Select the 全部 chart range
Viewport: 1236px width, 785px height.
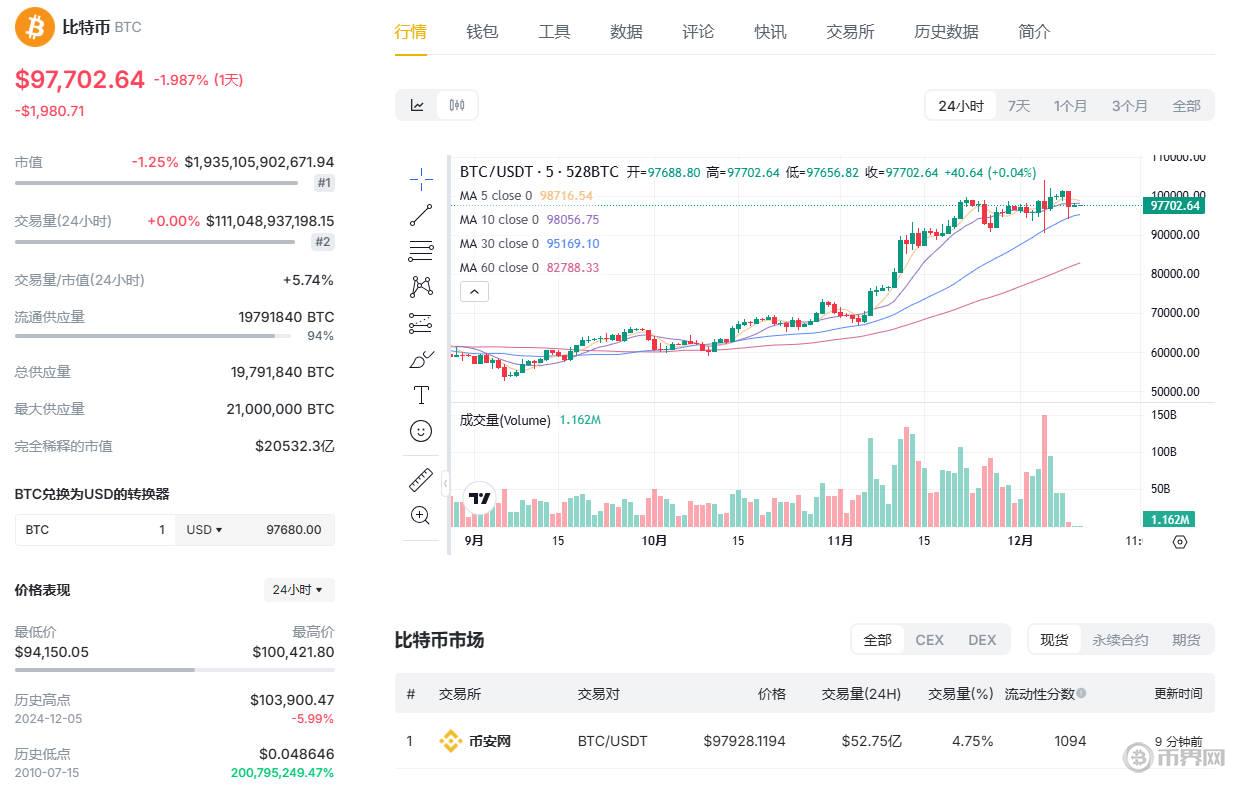click(1186, 105)
